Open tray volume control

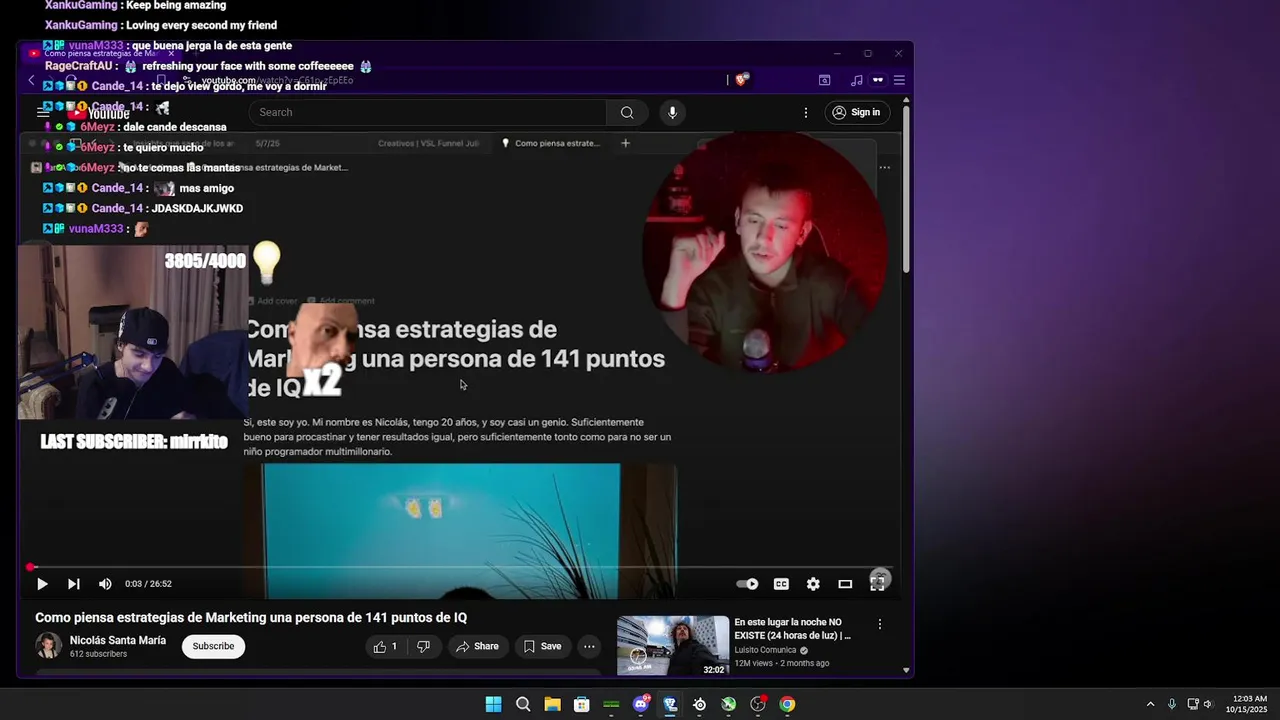click(x=1208, y=704)
